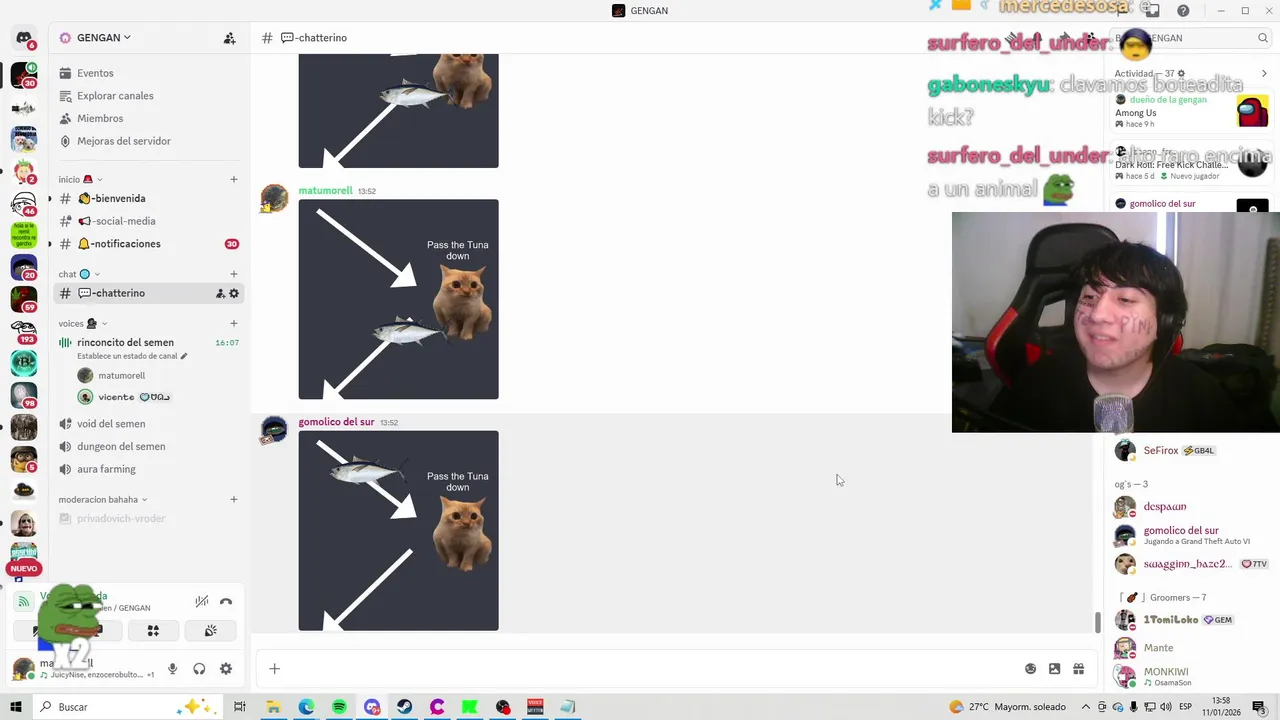Collapse the inicio channel category
This screenshot has width=1280, height=720.
80,179
